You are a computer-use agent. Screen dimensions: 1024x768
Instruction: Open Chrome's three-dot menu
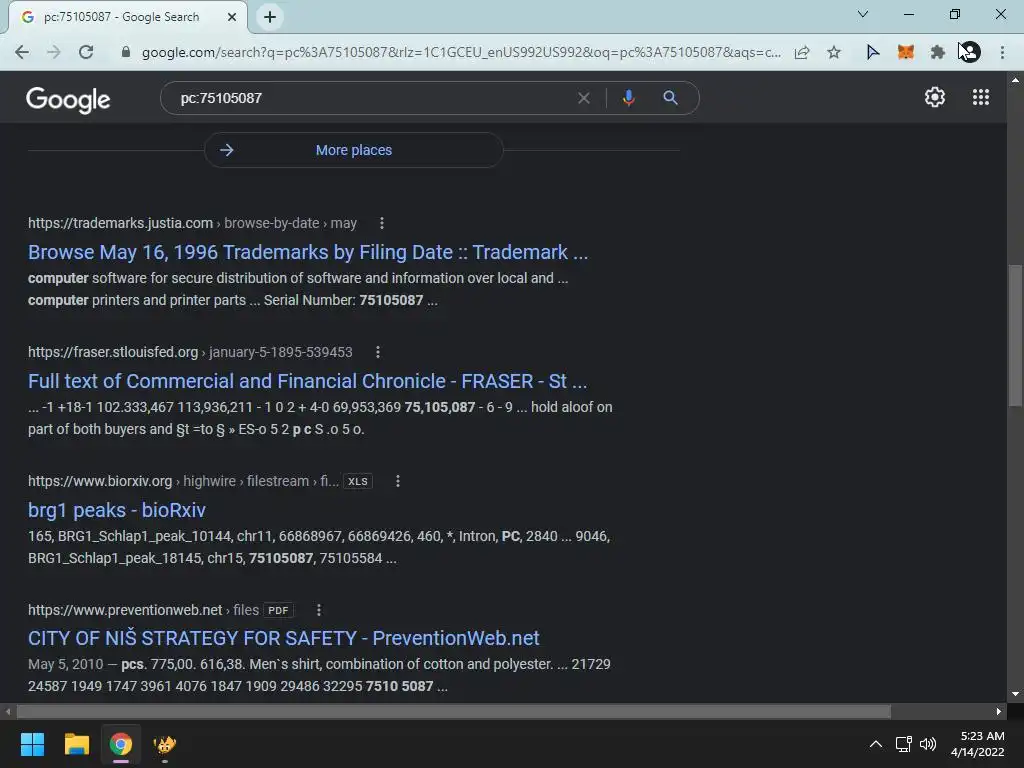point(1002,52)
